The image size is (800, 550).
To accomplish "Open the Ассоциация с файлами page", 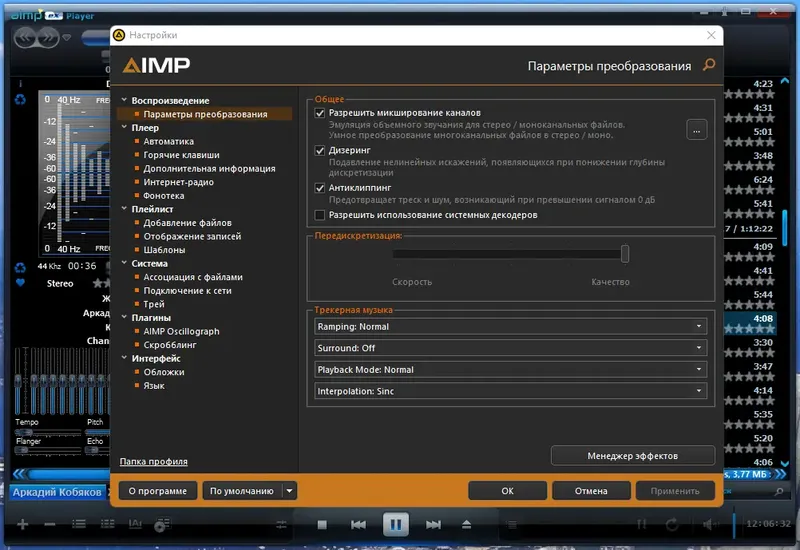I will click(193, 277).
